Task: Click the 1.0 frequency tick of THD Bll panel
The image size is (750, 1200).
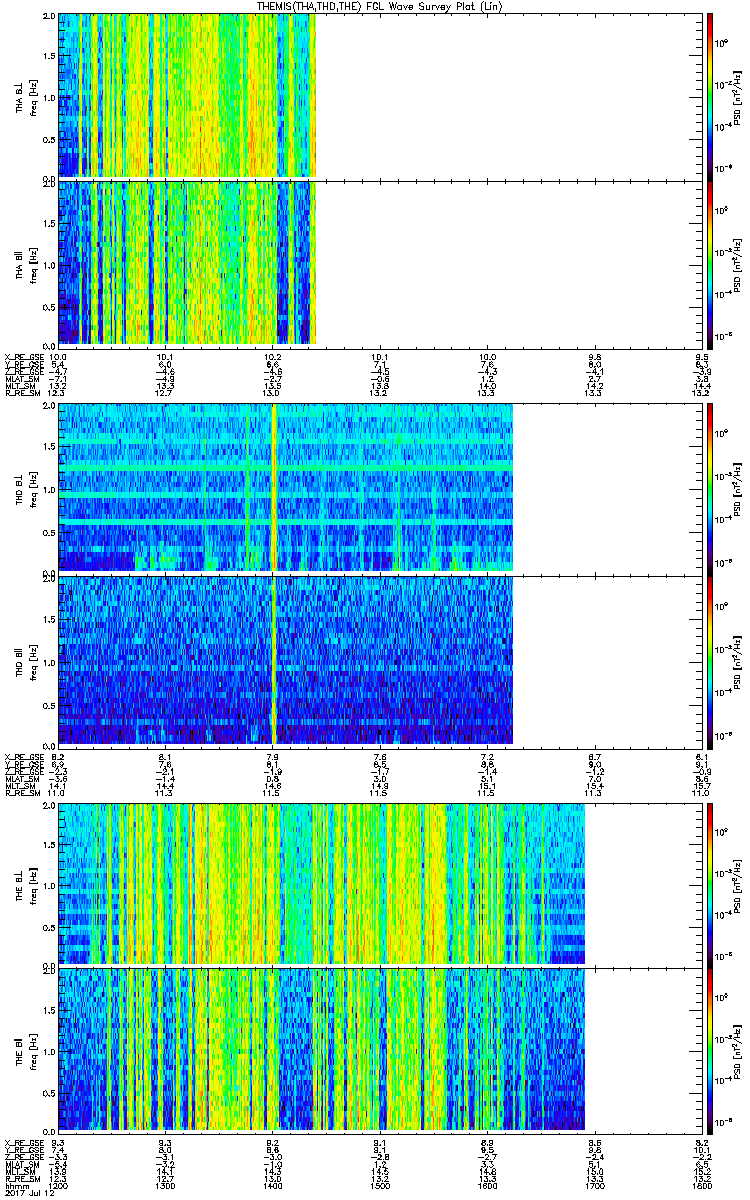Action: click(x=49, y=661)
